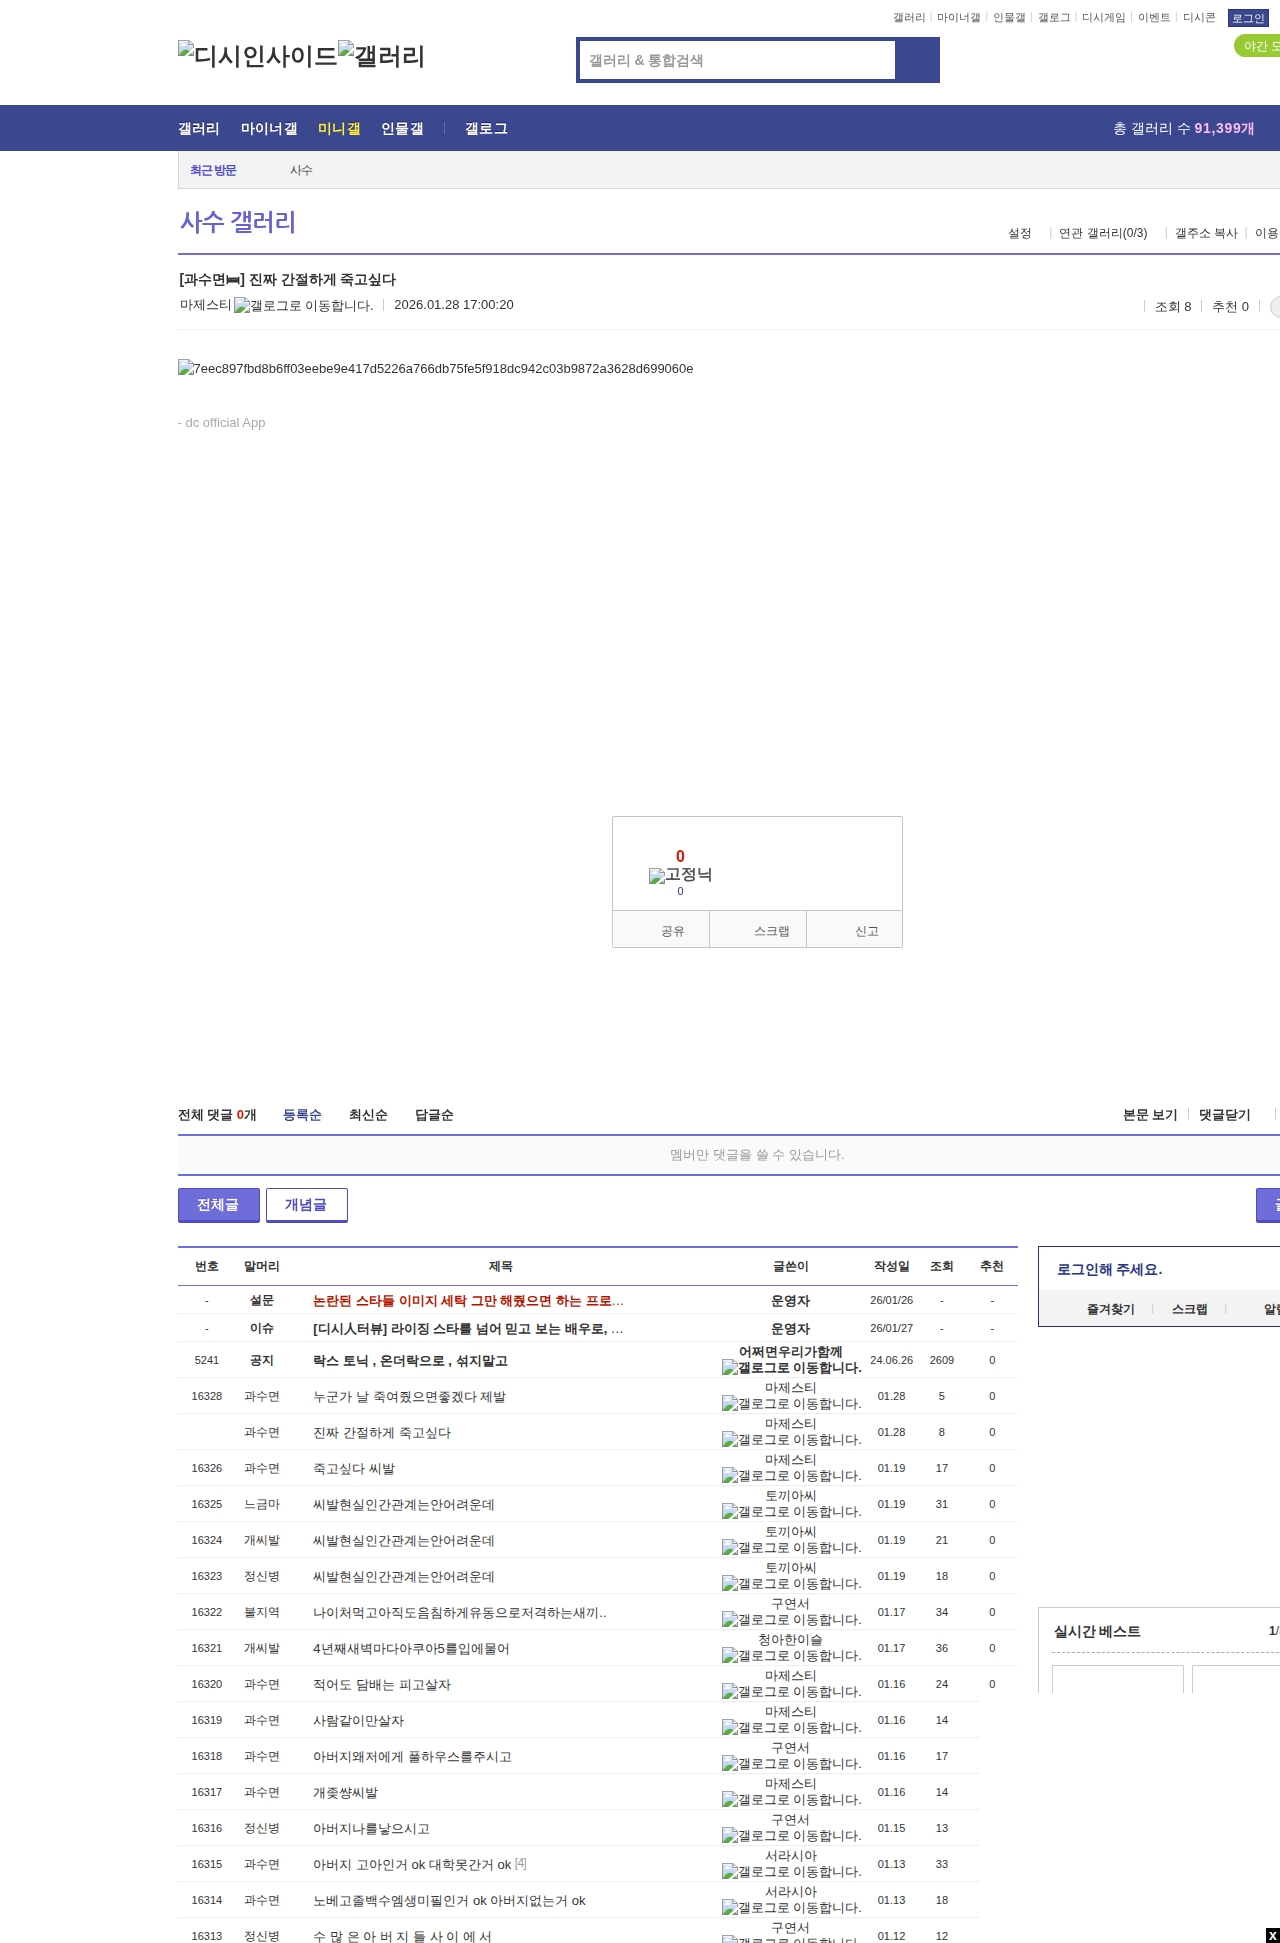The width and height of the screenshot is (1280, 1943).
Task: Switch to the 마이너갤 navigation tab
Action: coord(269,129)
